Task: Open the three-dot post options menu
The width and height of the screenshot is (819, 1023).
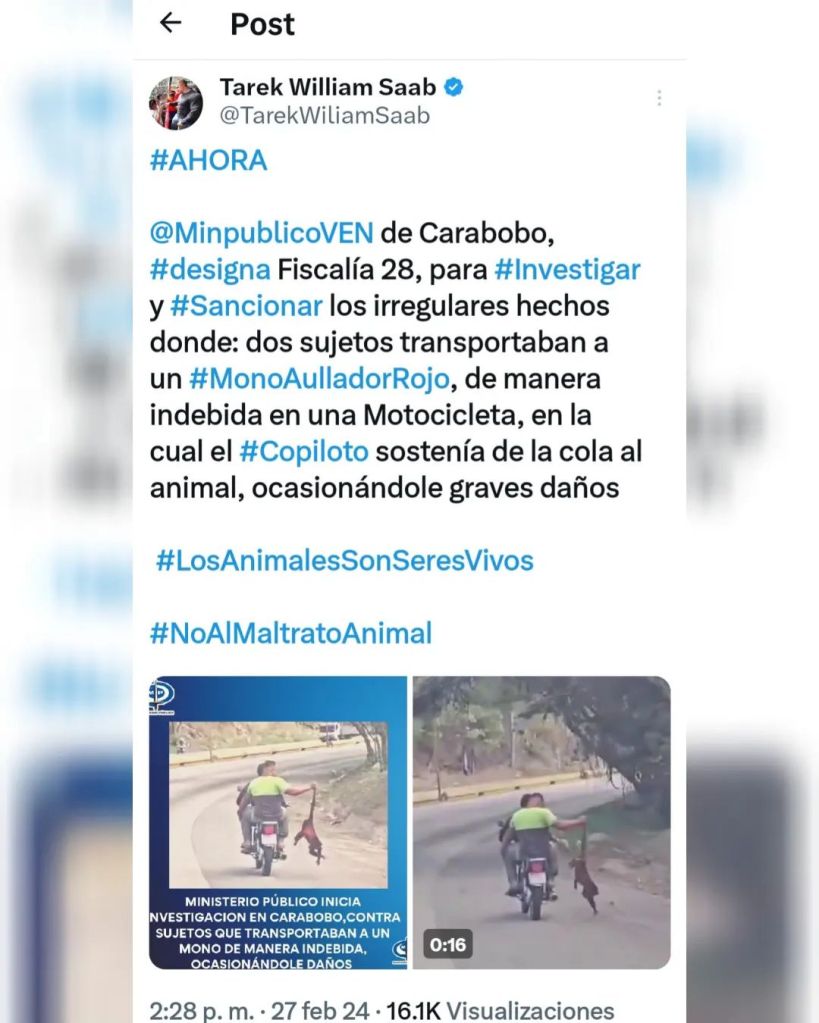Action: pos(659,98)
